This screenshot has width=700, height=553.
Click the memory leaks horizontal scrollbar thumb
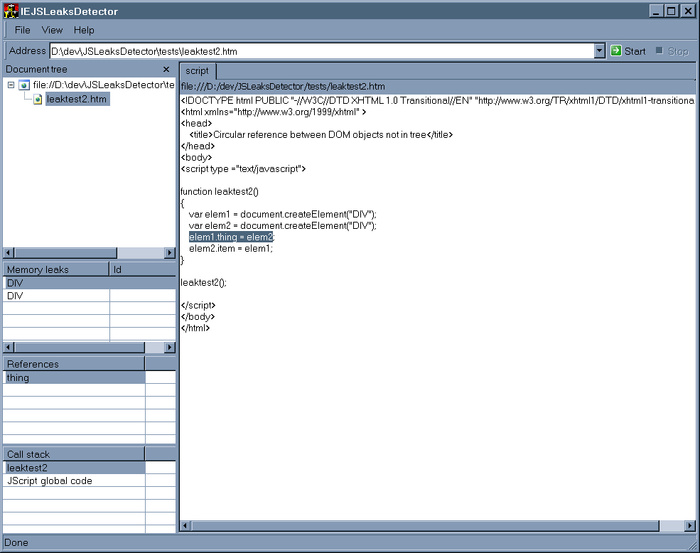click(79, 347)
